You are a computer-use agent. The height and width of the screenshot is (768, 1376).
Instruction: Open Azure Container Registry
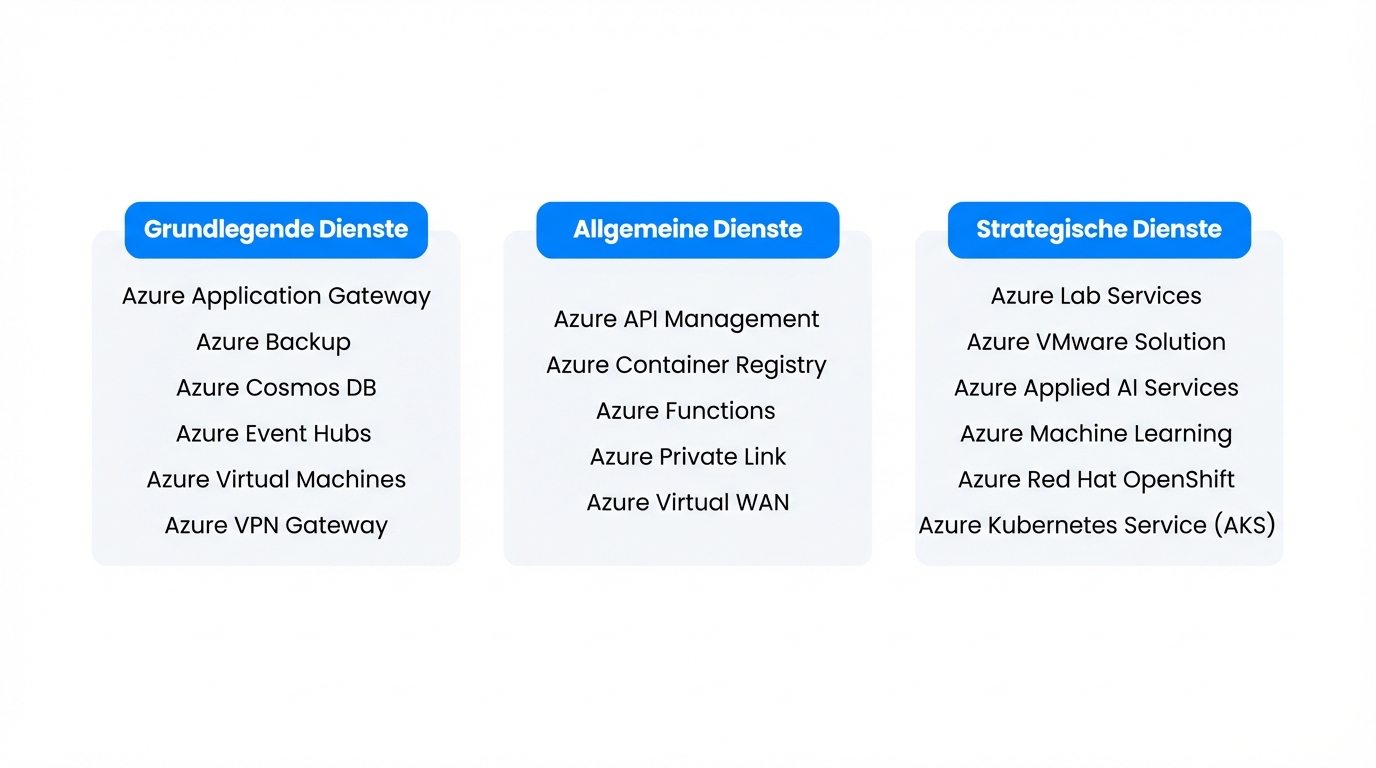pyautogui.click(x=686, y=365)
